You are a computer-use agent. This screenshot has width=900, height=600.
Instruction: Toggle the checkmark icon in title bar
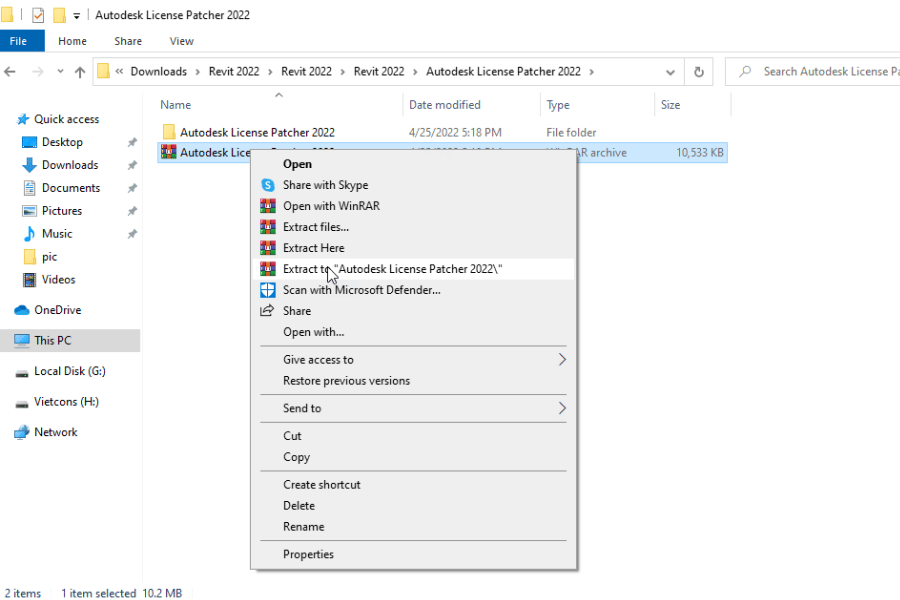point(38,15)
